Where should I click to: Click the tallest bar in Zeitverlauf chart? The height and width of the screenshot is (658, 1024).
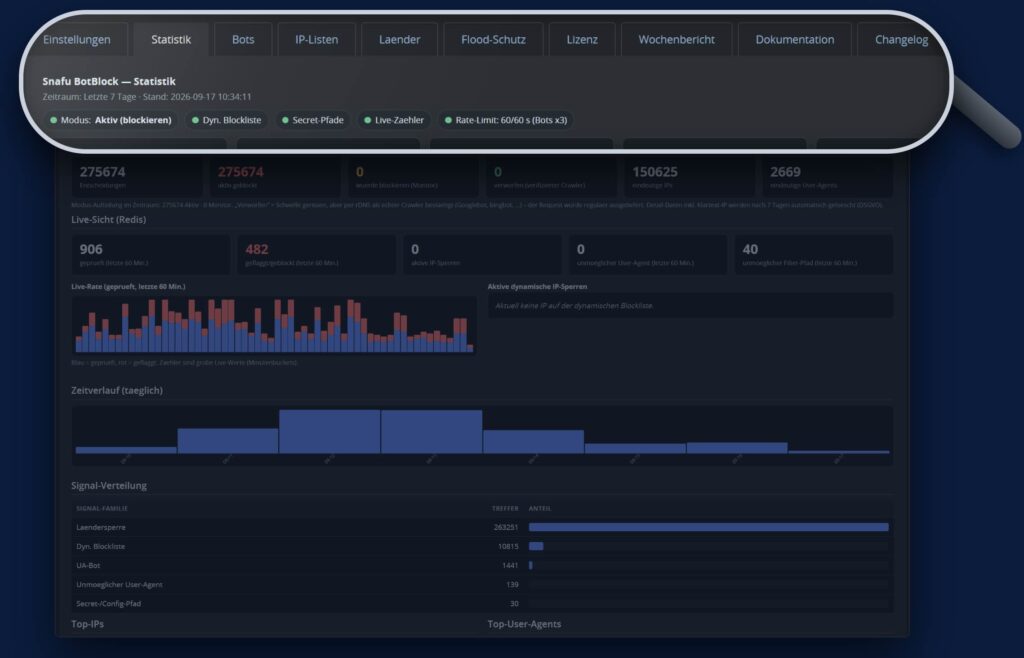tap(330, 431)
